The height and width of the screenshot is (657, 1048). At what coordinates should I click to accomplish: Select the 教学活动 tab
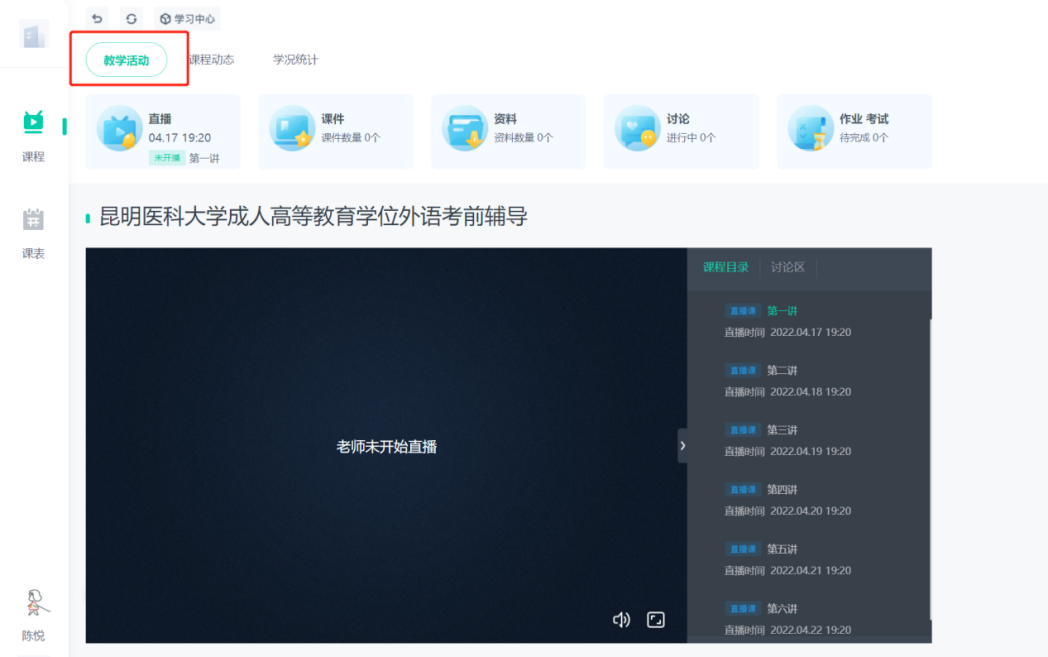(126, 60)
